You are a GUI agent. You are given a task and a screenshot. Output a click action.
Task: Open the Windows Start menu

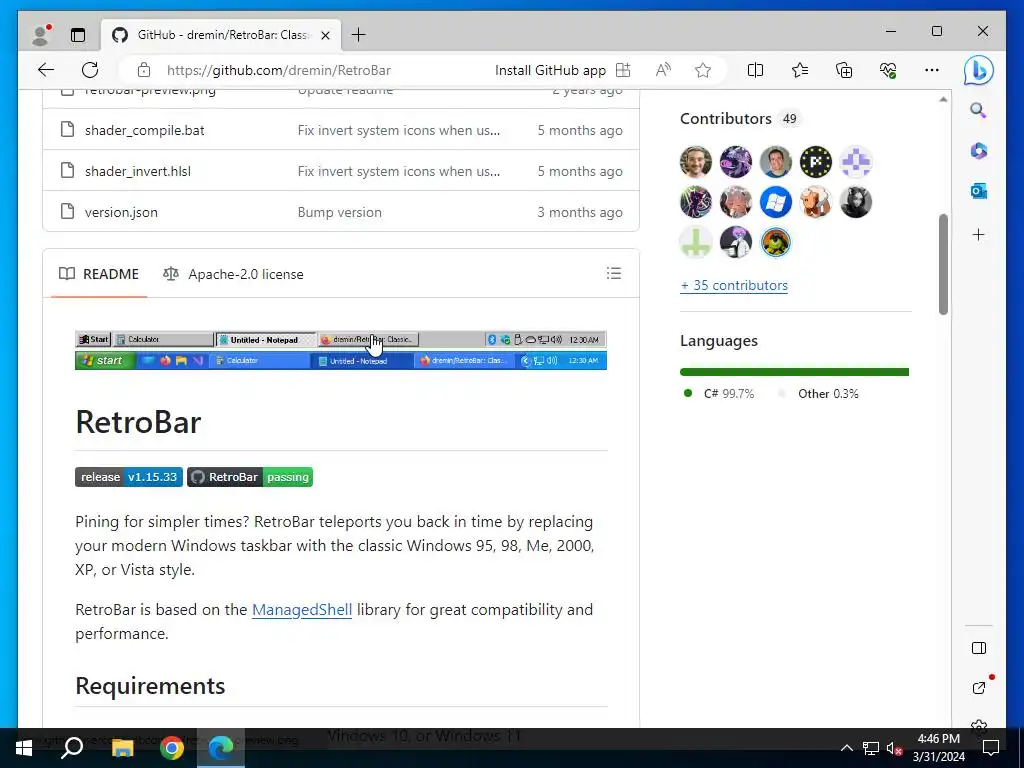[x=24, y=748]
